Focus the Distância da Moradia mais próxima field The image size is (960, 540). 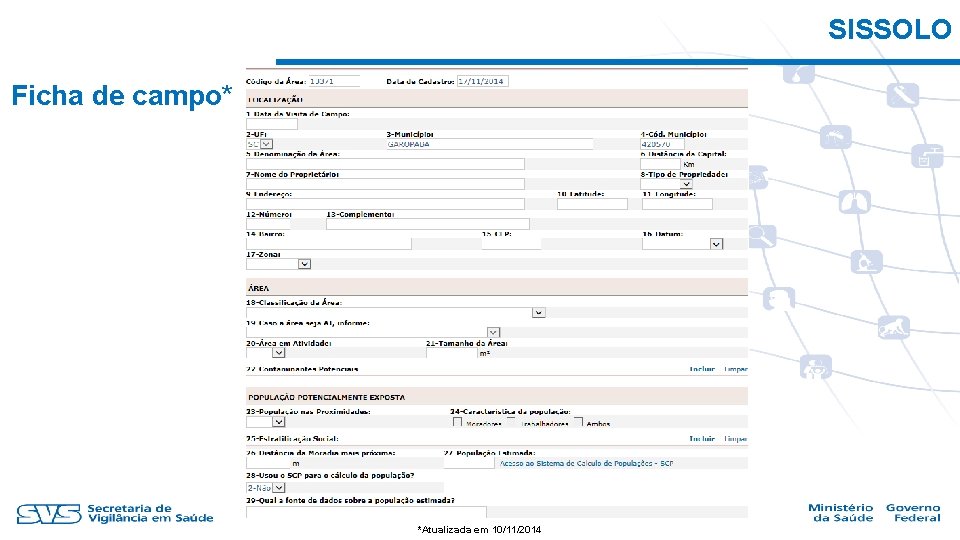tap(268, 463)
